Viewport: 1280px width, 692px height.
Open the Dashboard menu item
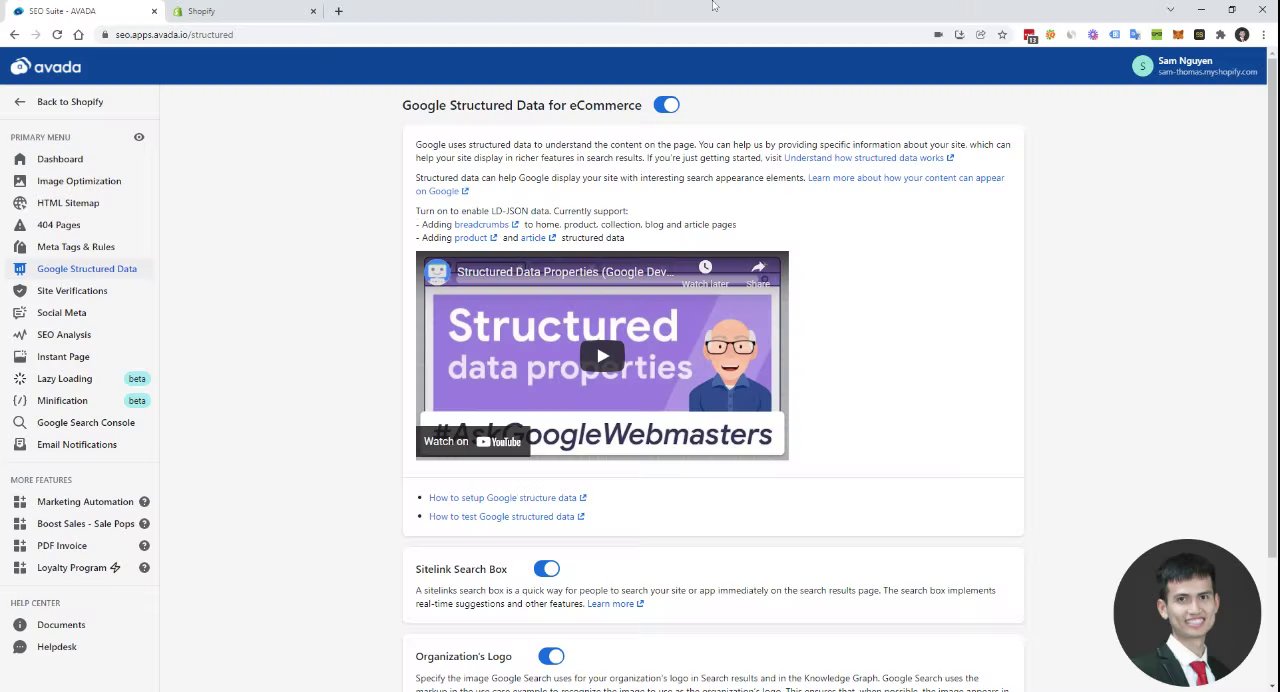pos(60,159)
